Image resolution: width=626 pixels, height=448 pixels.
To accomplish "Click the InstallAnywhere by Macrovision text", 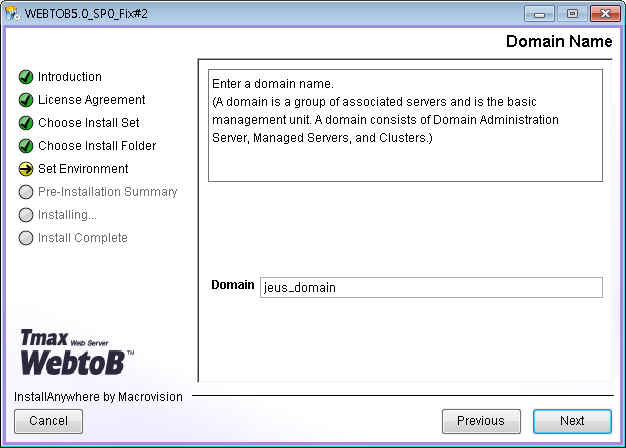I will pos(98,397).
